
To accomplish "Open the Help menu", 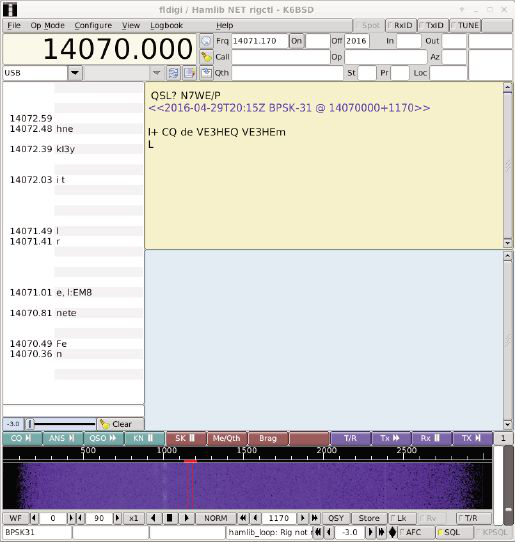I will [x=225, y=25].
